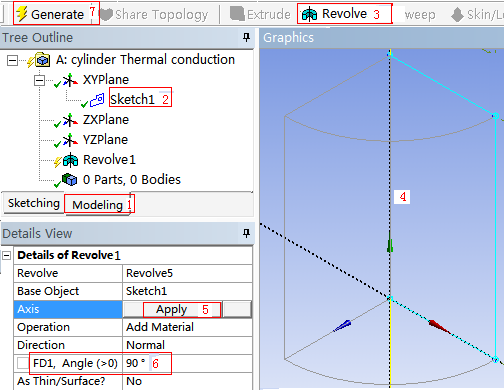The width and height of the screenshot is (504, 390).
Task: Toggle the FD1 Angle parameter checkbox
Action: click(x=23, y=363)
